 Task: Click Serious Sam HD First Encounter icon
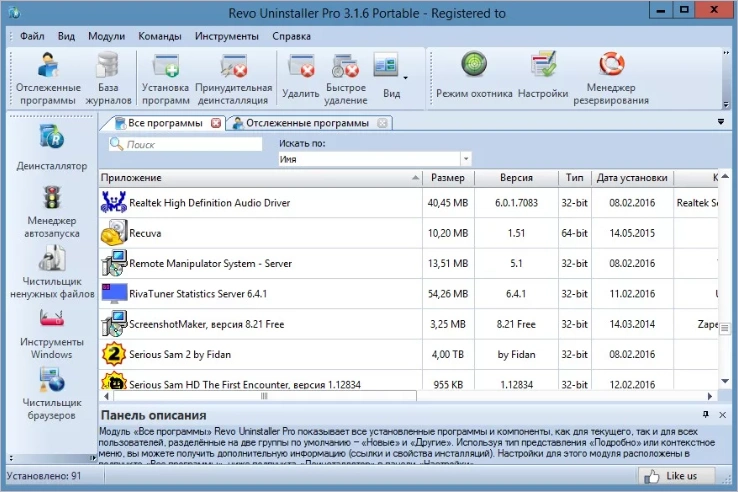114,380
